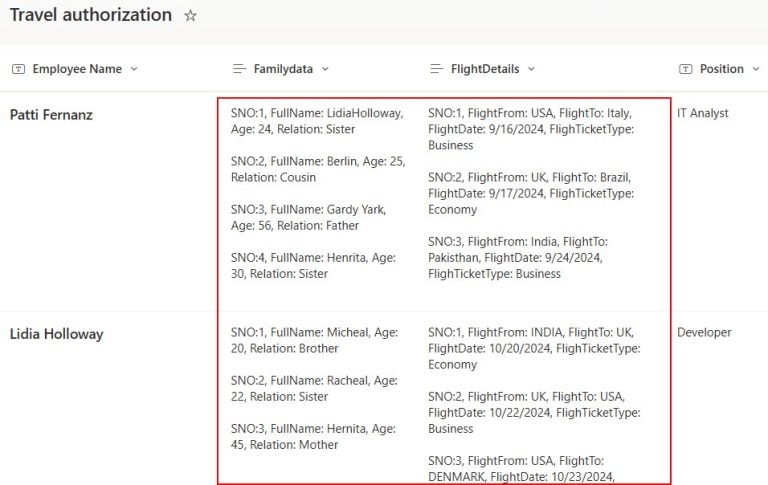
Task: Click the Travel authorization list title
Action: coord(91,15)
